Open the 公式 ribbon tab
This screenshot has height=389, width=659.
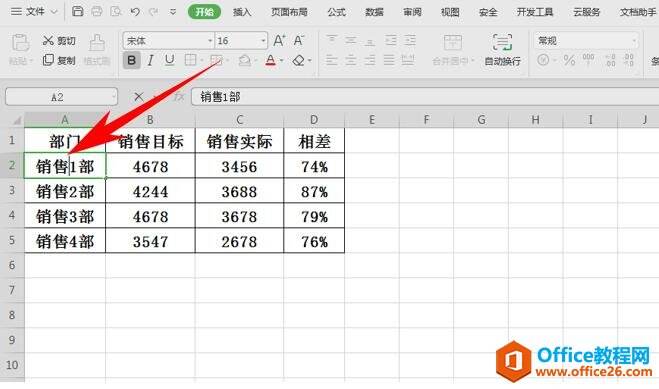click(336, 12)
